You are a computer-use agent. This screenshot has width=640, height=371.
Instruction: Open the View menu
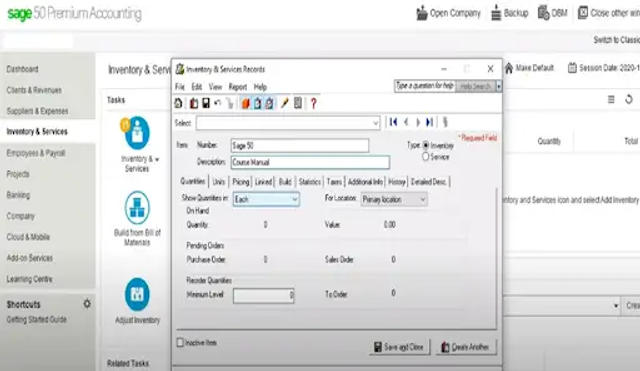215,87
